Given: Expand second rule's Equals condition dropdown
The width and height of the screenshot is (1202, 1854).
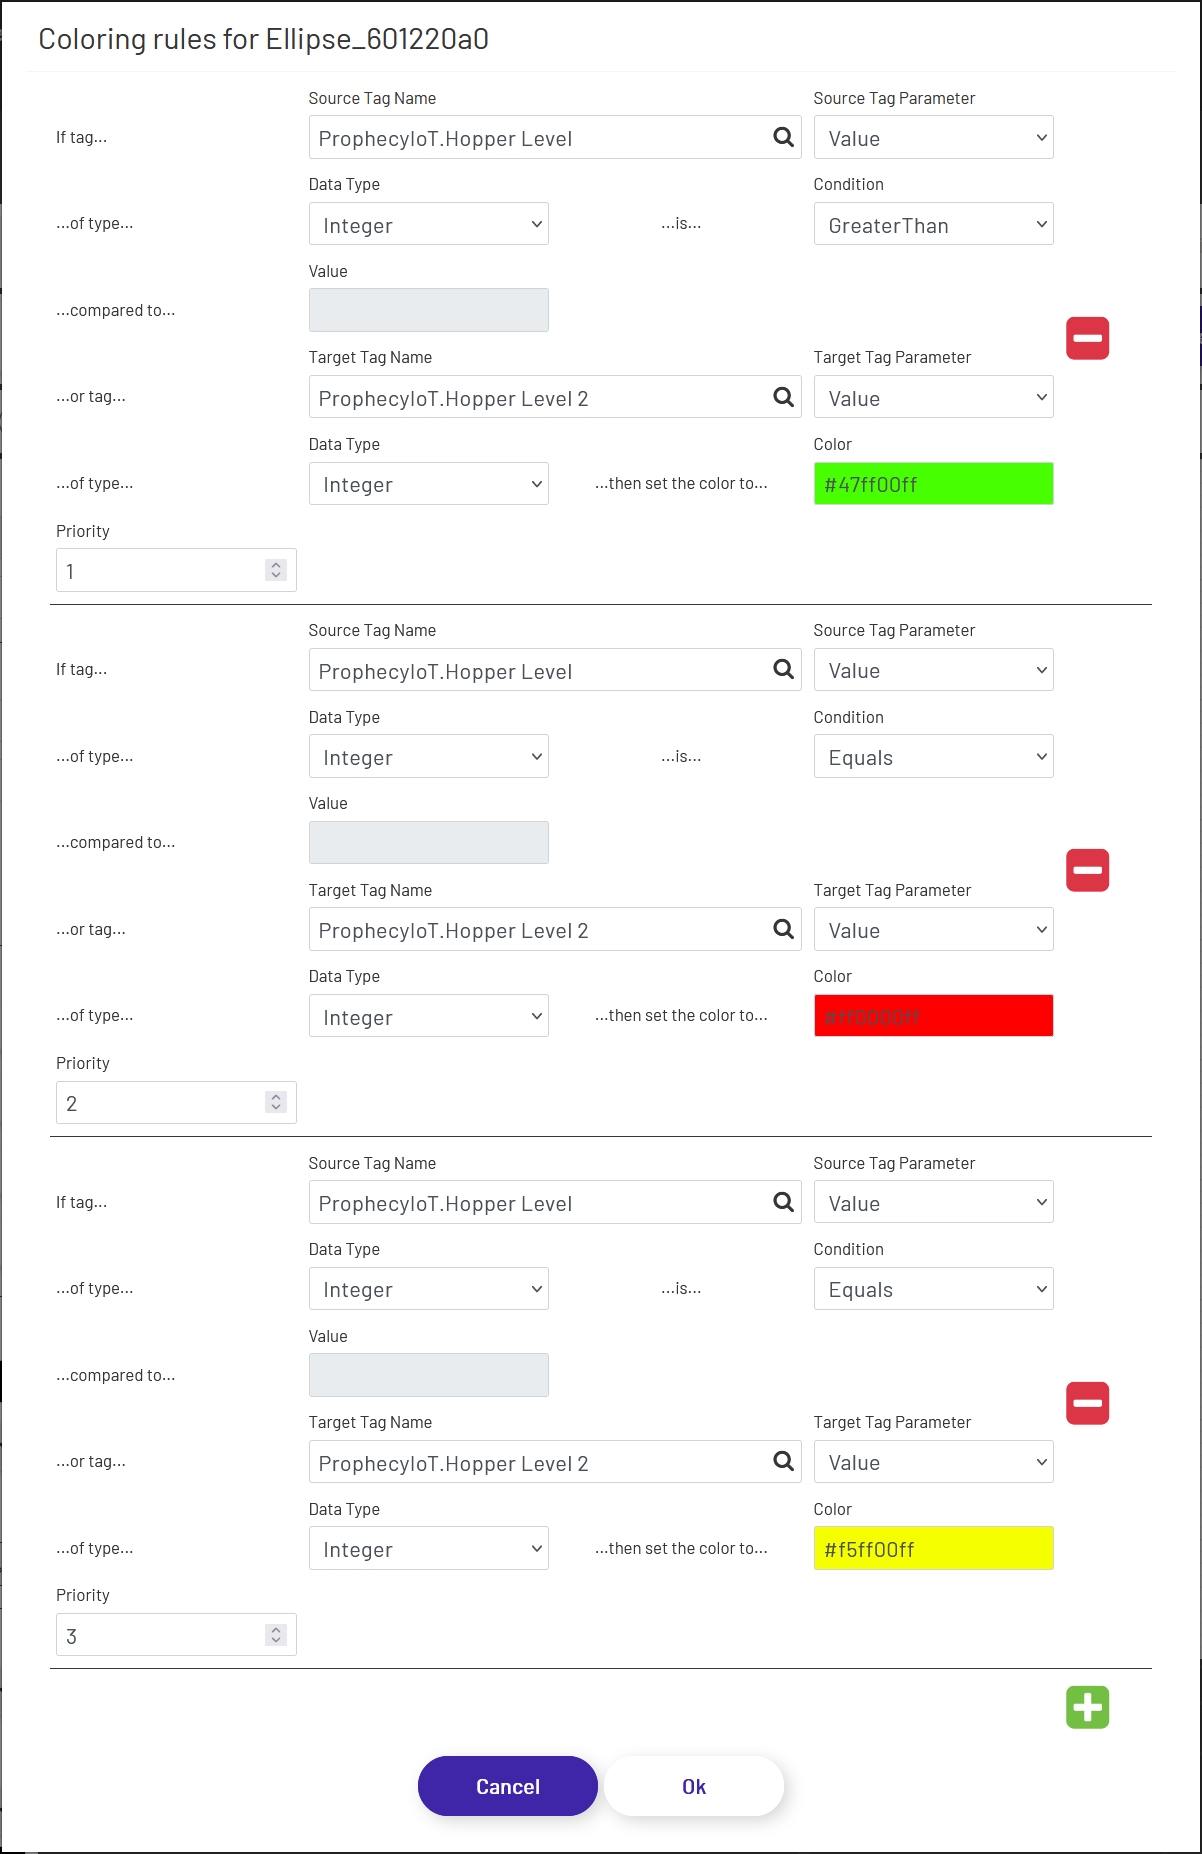Looking at the screenshot, I should coord(933,757).
